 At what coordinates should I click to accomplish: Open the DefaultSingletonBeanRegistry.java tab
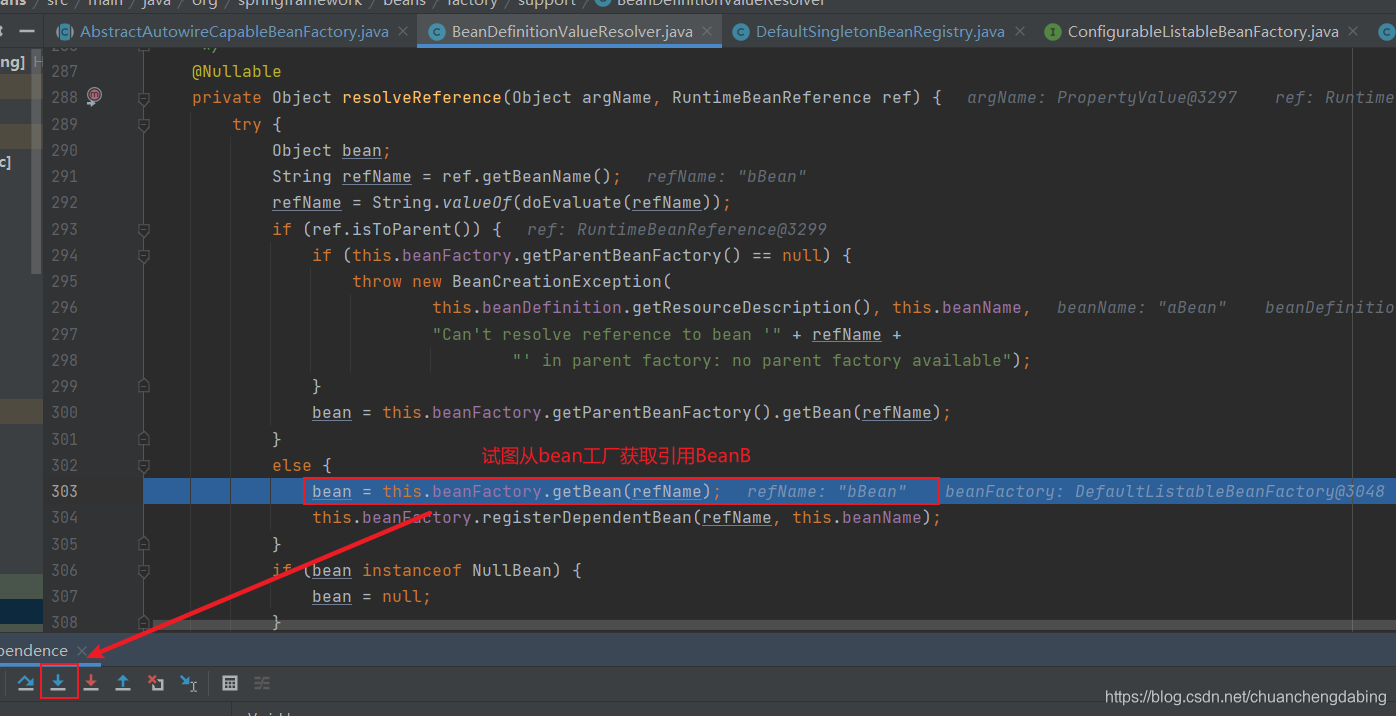(880, 32)
